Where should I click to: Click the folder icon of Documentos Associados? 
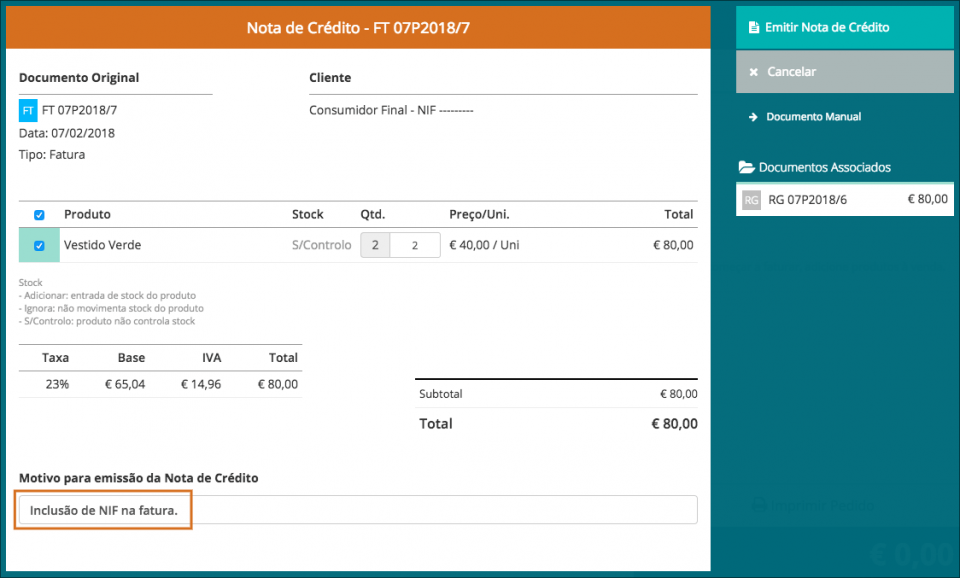pos(747,166)
